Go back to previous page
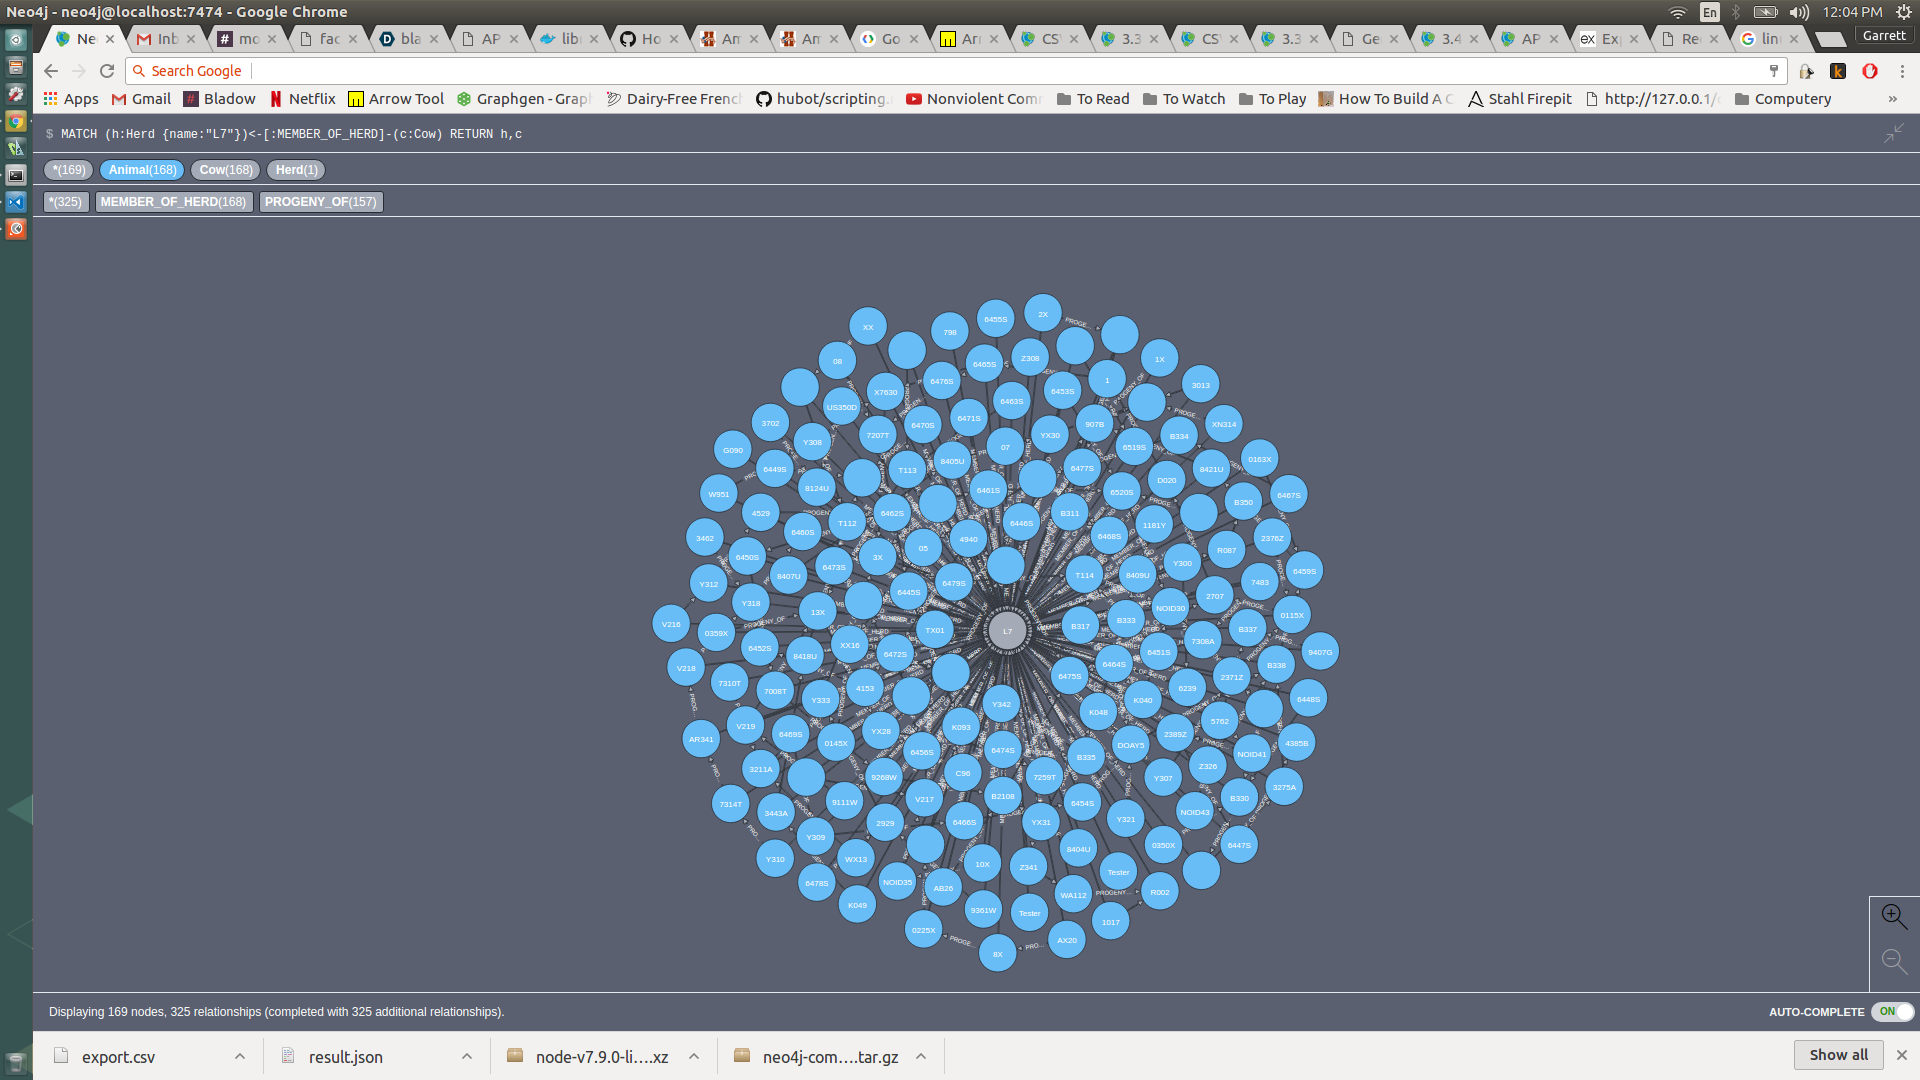The image size is (1920, 1080). [x=51, y=71]
